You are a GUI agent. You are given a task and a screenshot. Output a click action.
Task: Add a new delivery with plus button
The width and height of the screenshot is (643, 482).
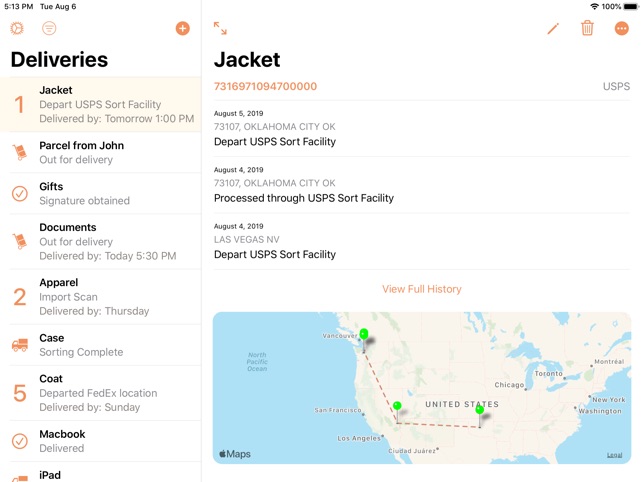click(x=182, y=28)
